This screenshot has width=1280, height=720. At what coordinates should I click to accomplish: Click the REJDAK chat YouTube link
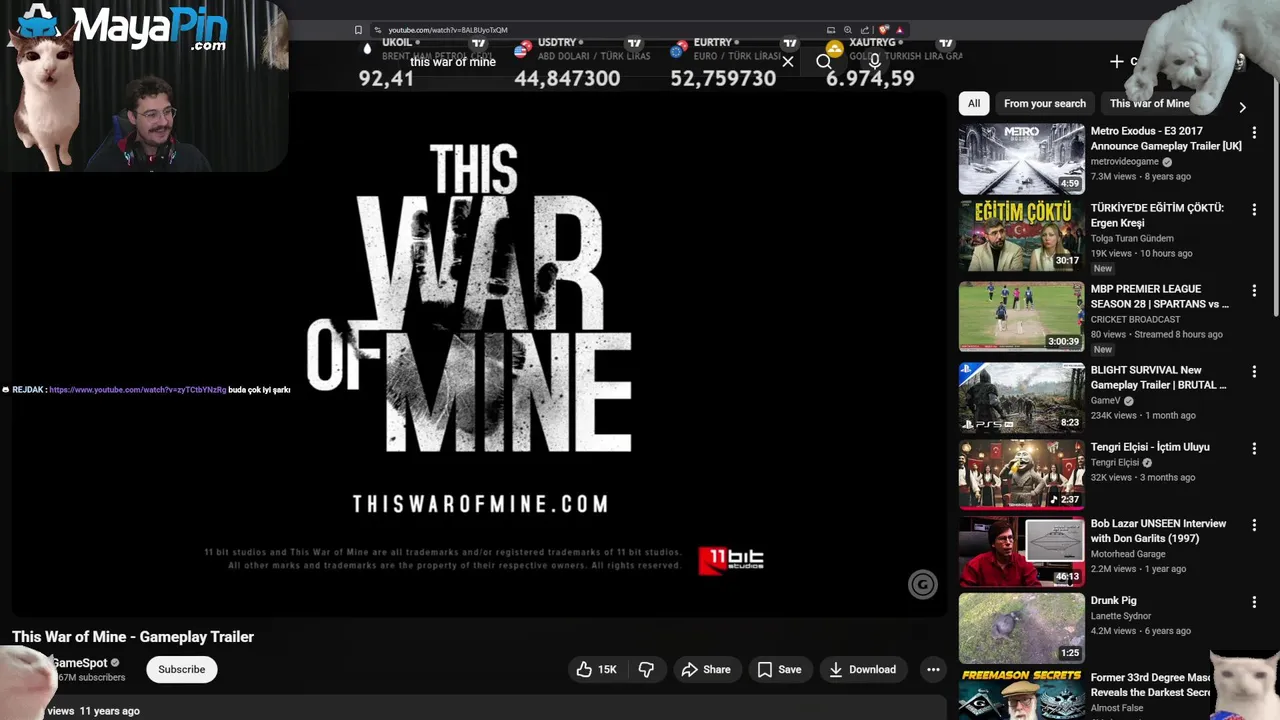[x=138, y=390]
